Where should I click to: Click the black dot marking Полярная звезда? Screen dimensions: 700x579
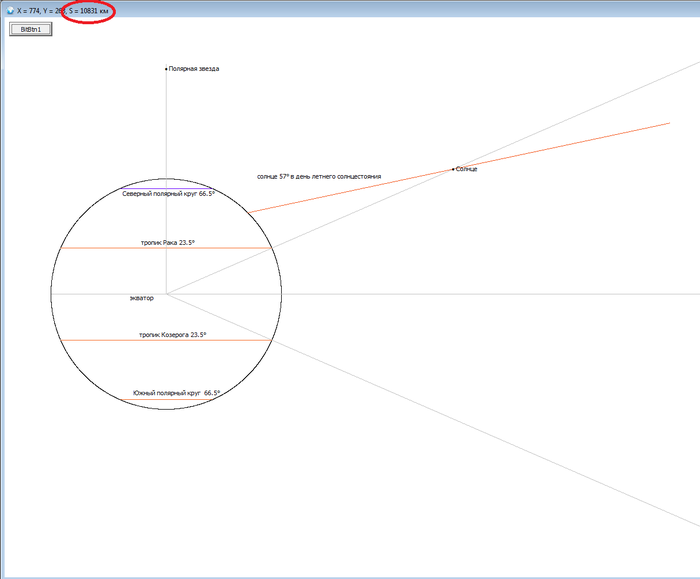(x=166, y=69)
